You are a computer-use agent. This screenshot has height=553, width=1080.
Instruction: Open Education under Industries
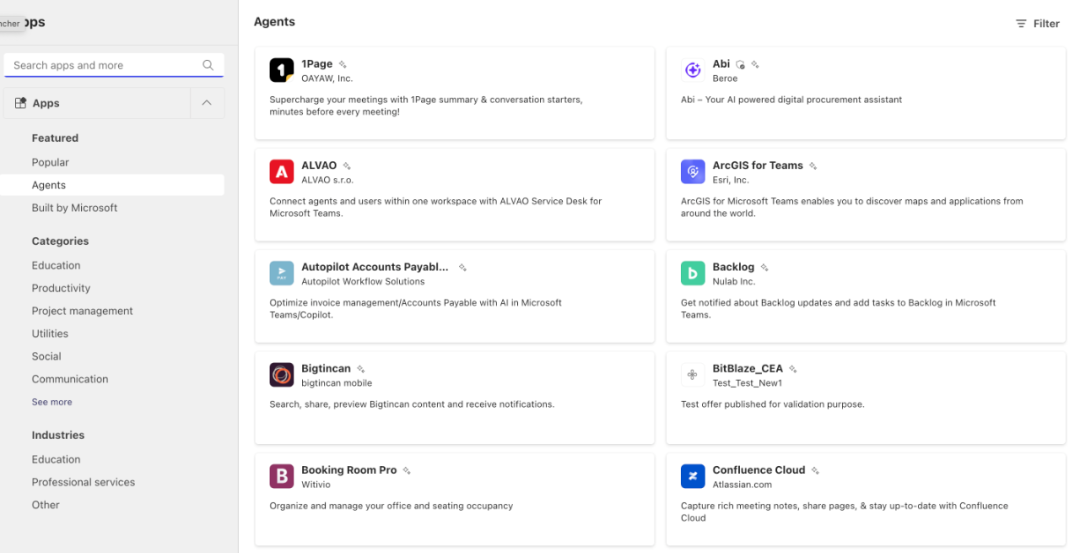point(56,459)
